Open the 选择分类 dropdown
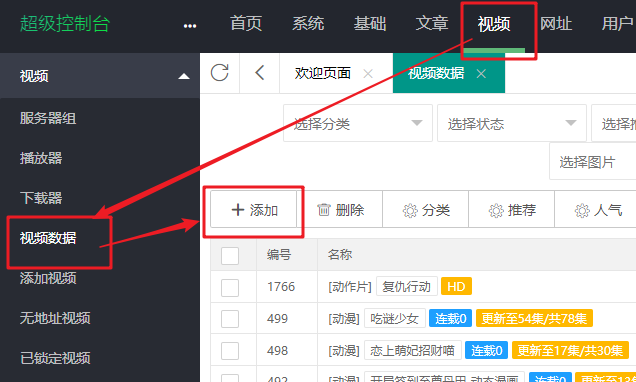The width and height of the screenshot is (636, 382). tap(358, 123)
